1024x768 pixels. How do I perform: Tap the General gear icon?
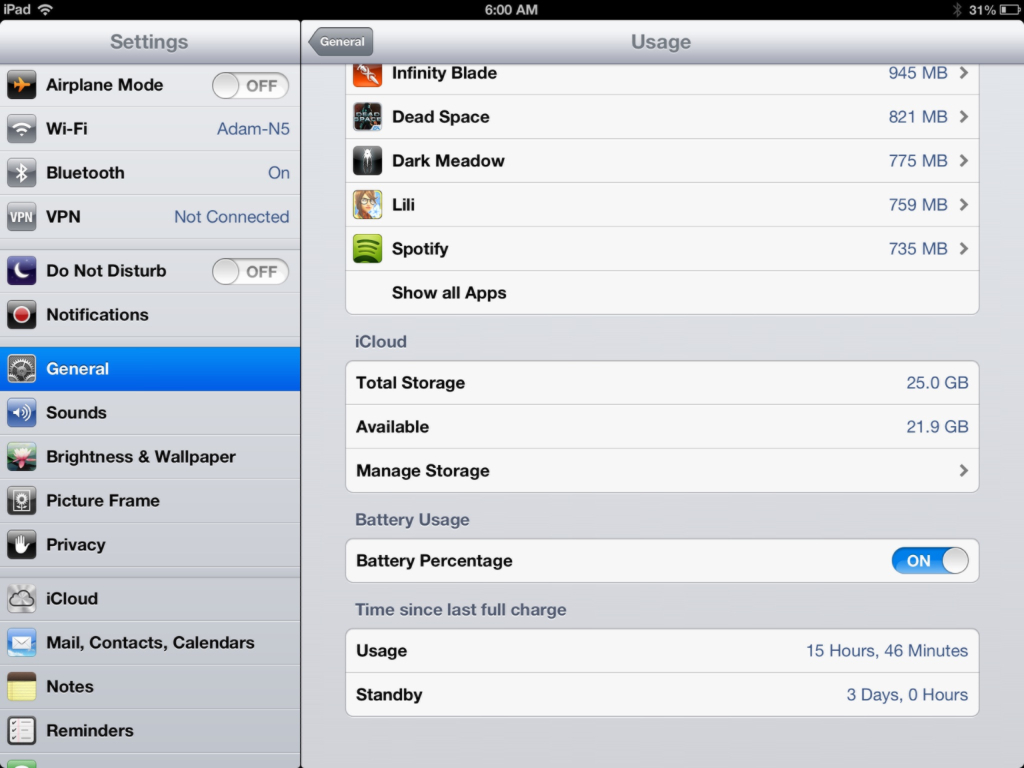pyautogui.click(x=22, y=369)
